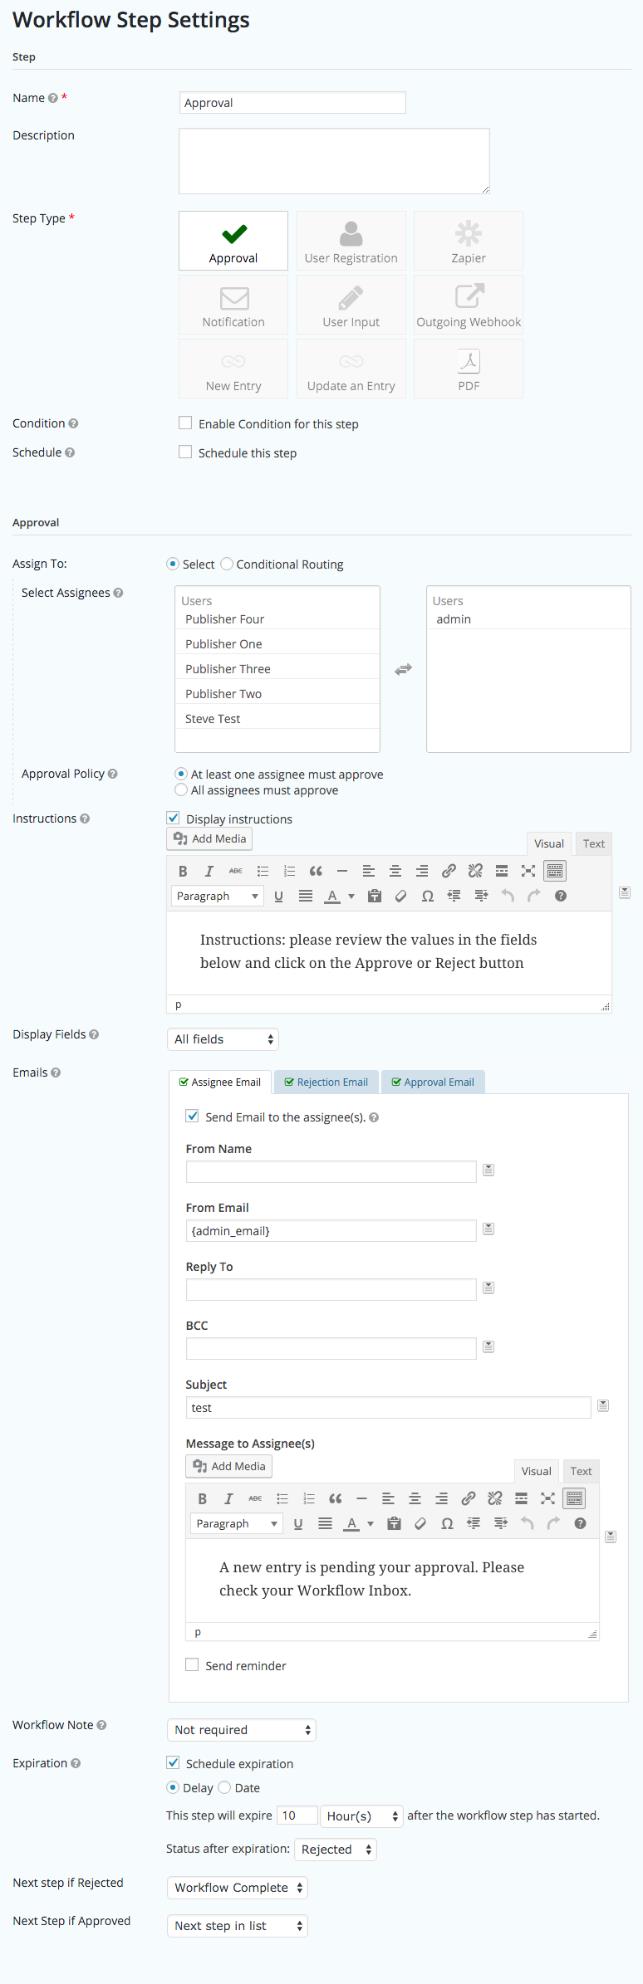The height and width of the screenshot is (1984, 643).
Task: Toggle bold in the Instructions editor toolbar
Action: coord(183,871)
